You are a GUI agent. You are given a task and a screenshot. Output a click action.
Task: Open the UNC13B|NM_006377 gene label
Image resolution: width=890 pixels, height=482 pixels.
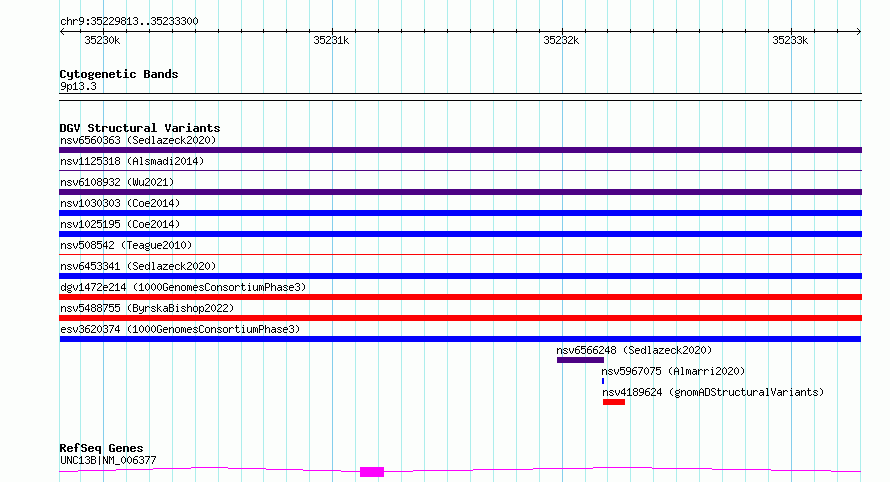(x=108, y=460)
